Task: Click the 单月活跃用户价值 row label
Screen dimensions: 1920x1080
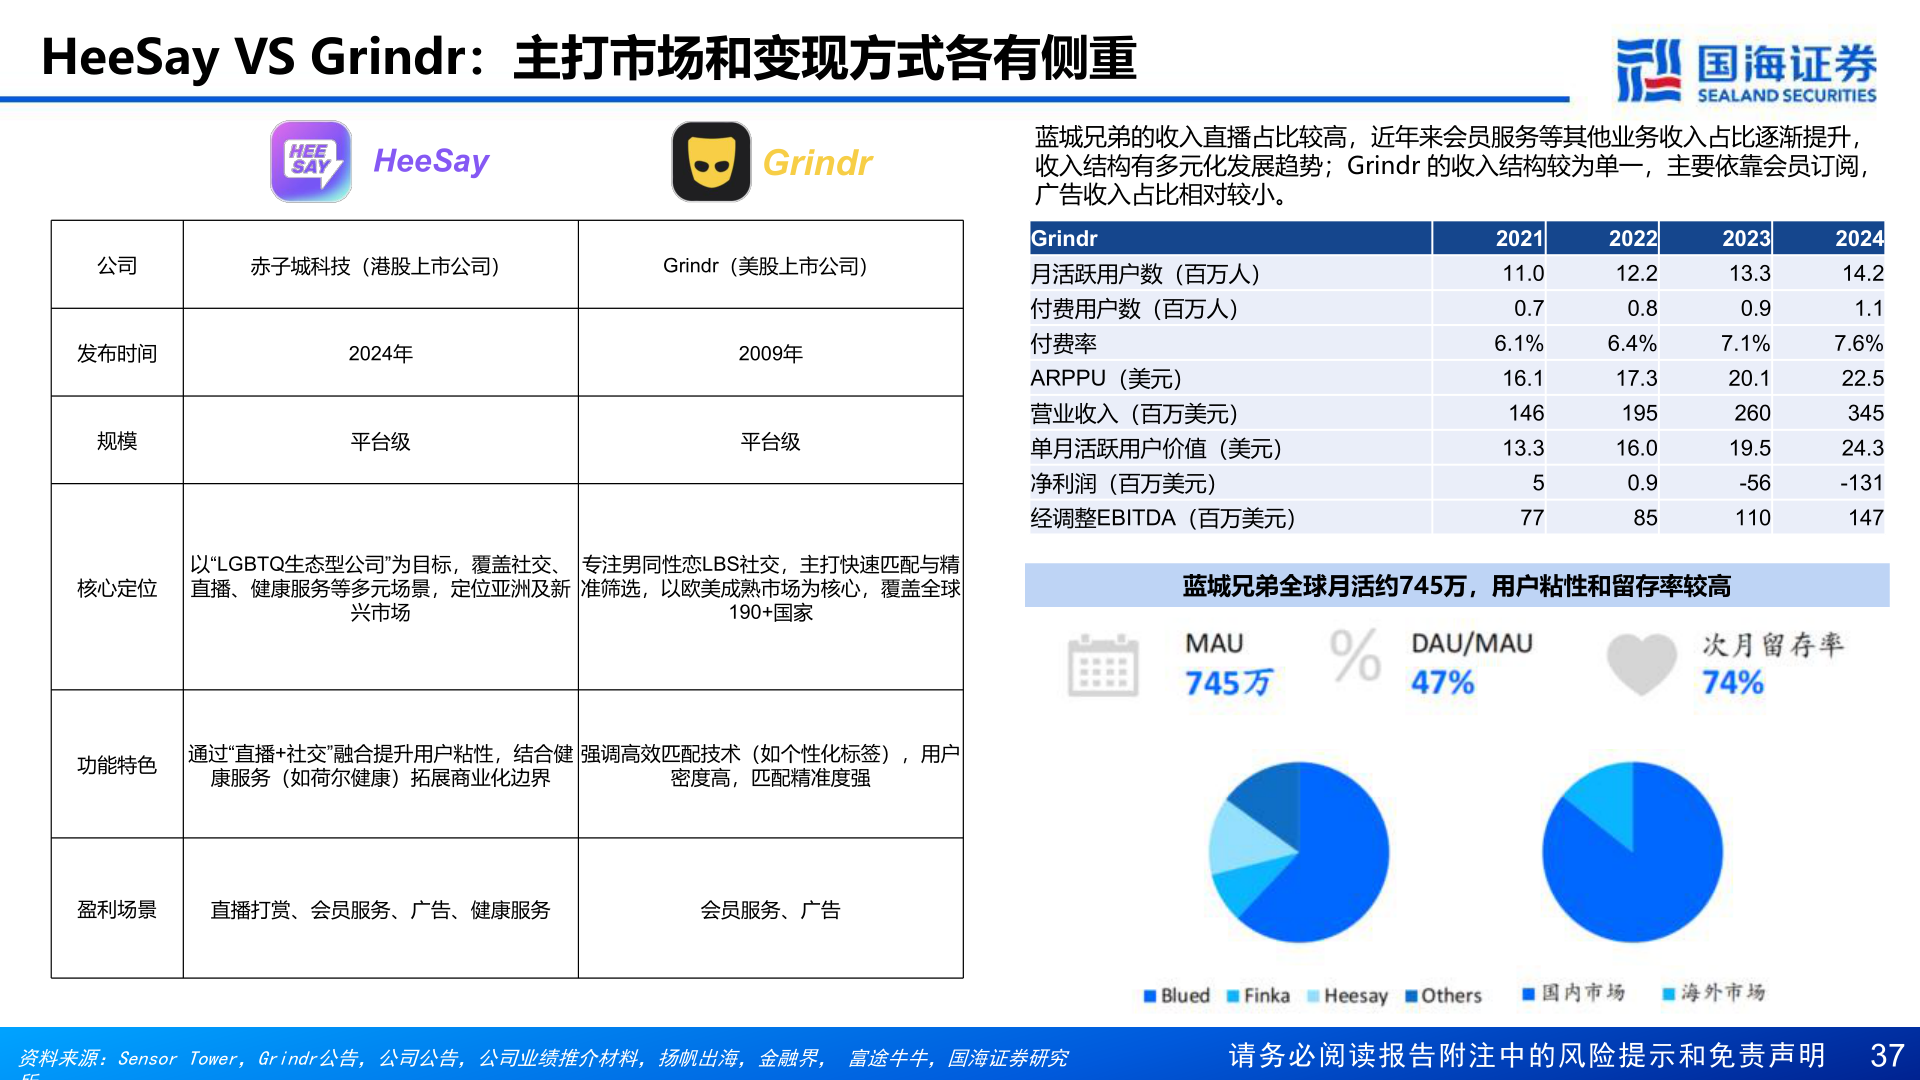Action: [1156, 448]
